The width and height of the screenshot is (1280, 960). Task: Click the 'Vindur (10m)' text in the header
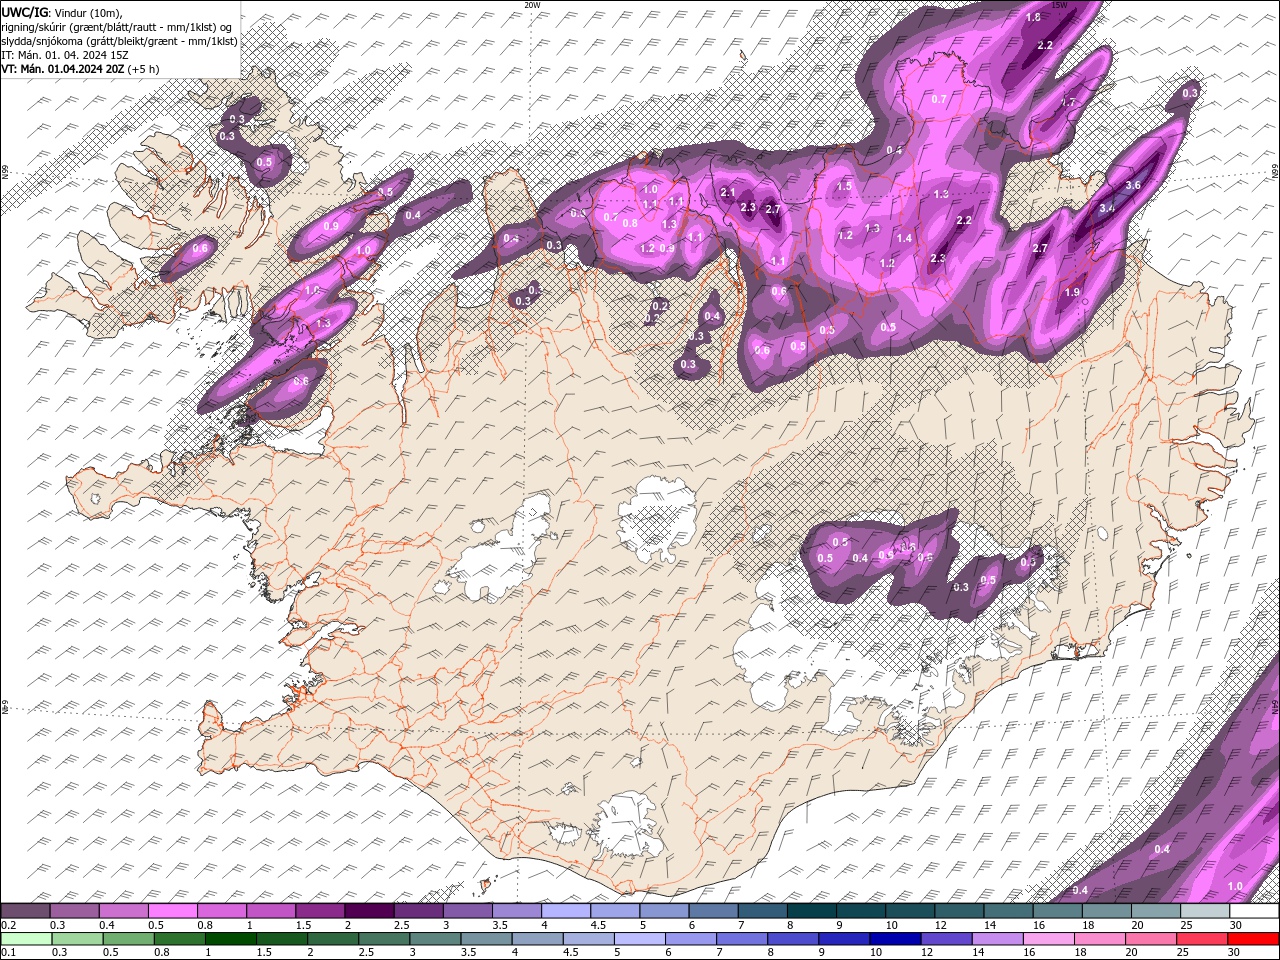point(89,12)
